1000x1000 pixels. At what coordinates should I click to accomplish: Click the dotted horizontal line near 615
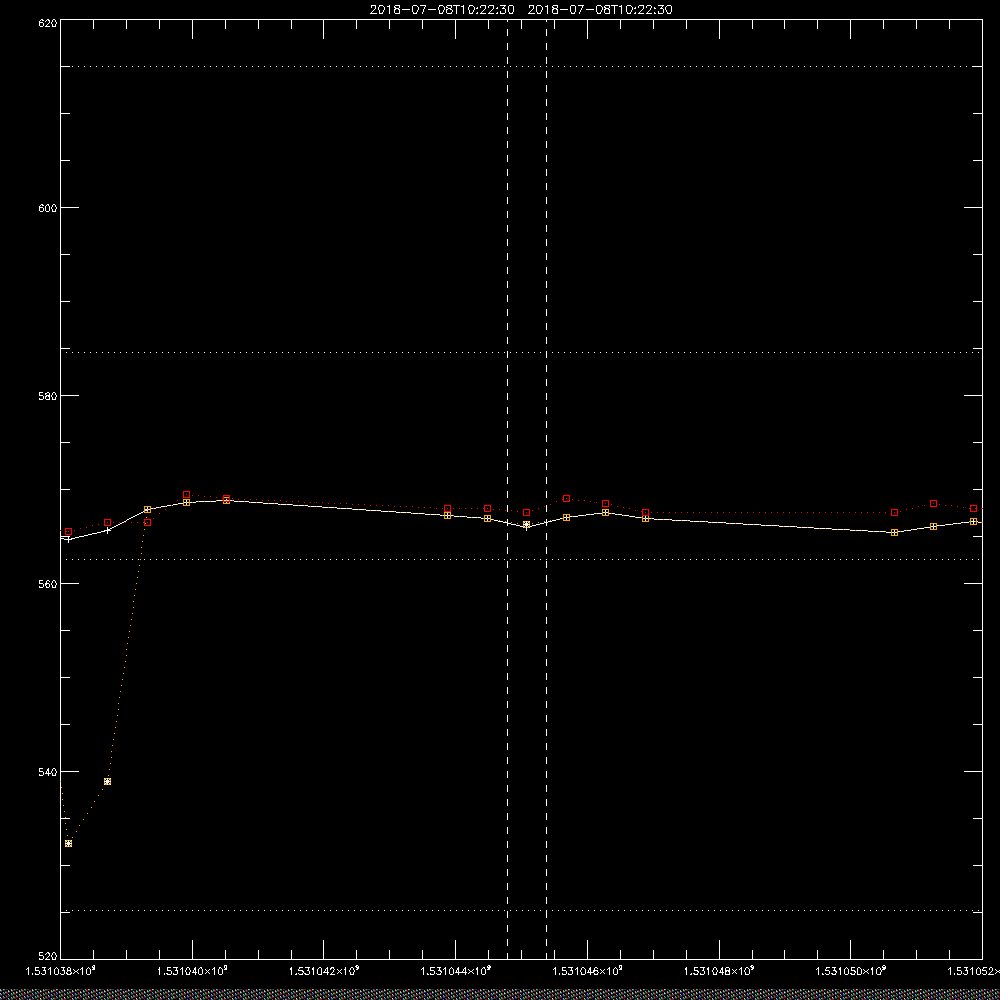[x=521, y=66]
